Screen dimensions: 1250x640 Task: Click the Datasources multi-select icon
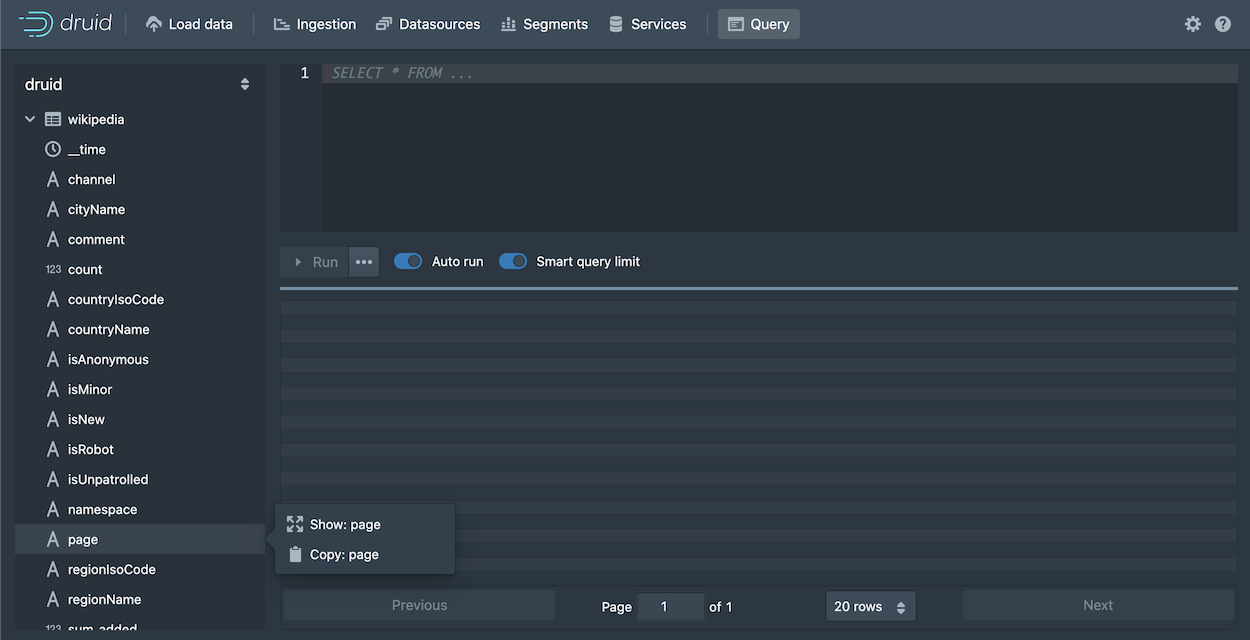tap(384, 24)
